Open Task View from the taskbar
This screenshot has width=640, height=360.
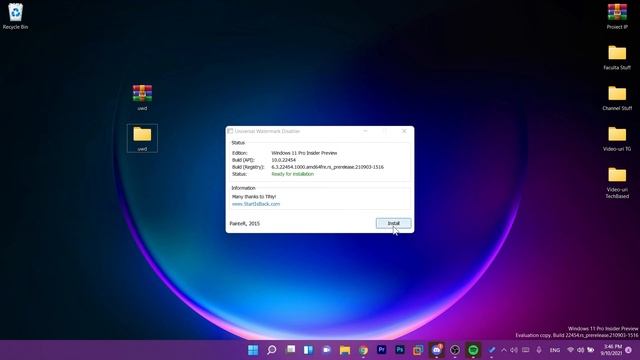tap(290, 350)
